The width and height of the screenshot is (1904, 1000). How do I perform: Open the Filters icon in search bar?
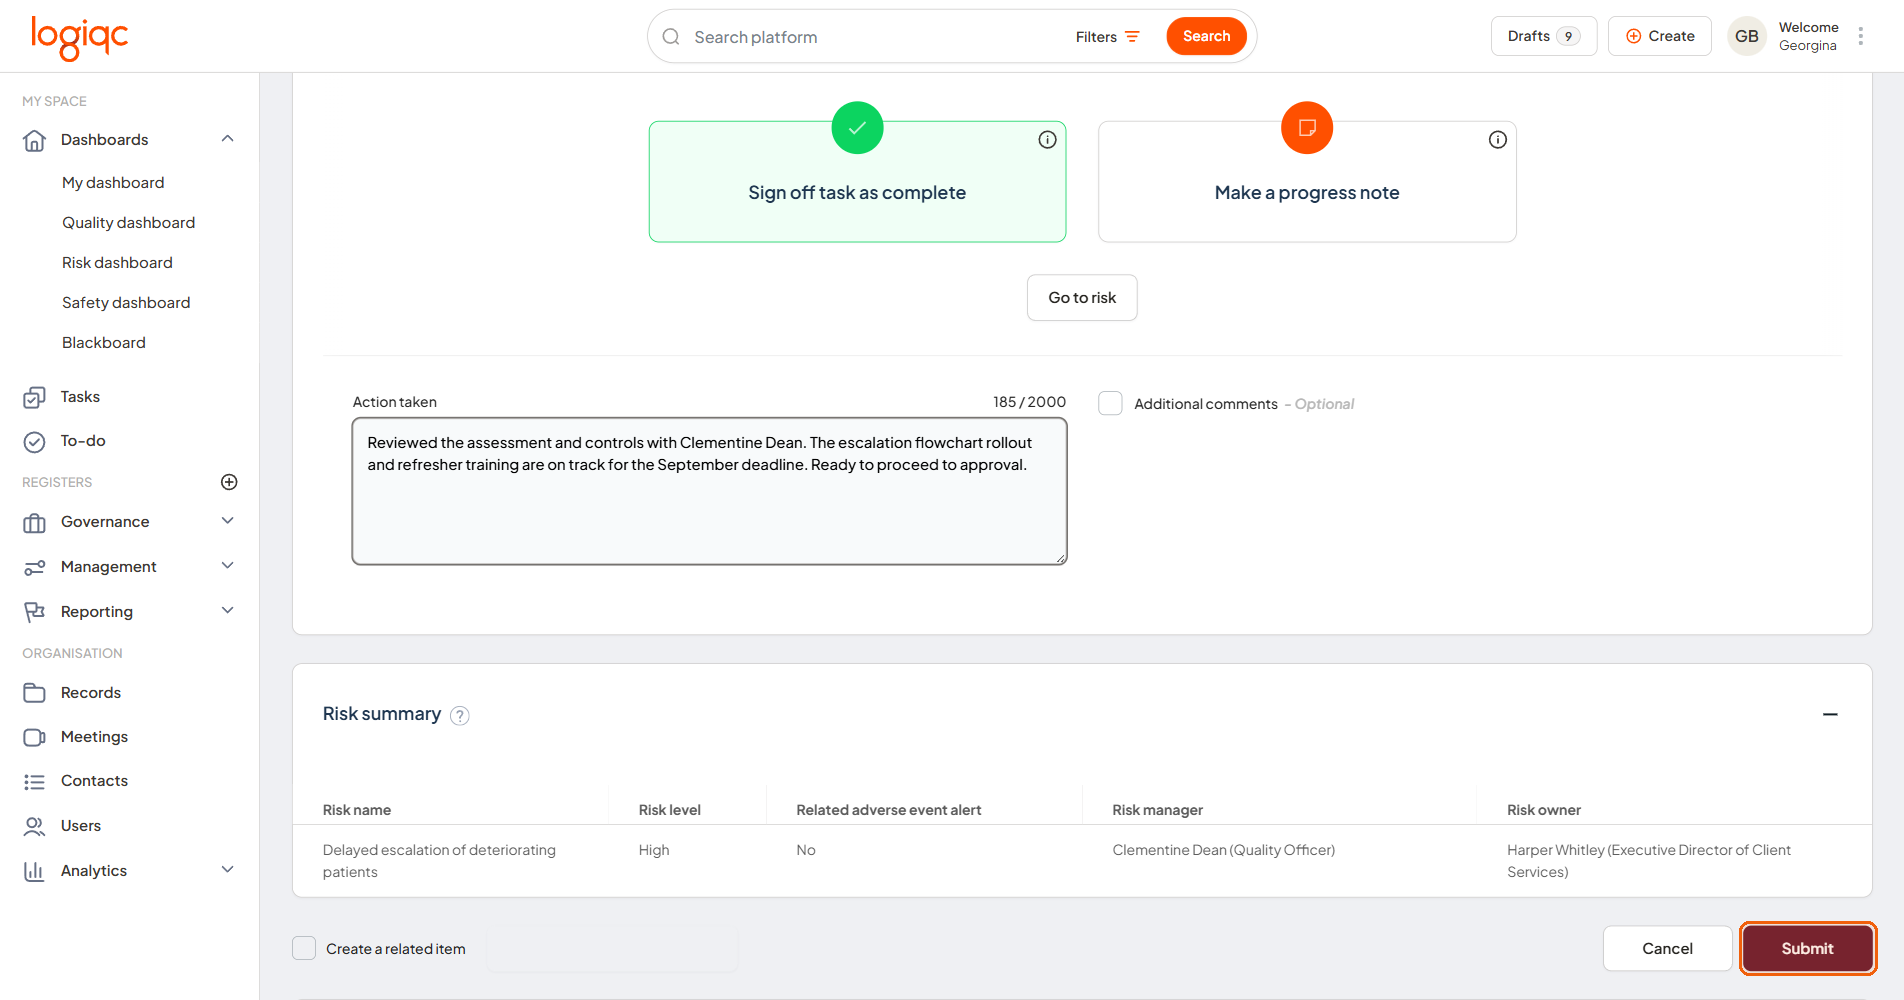pos(1132,37)
